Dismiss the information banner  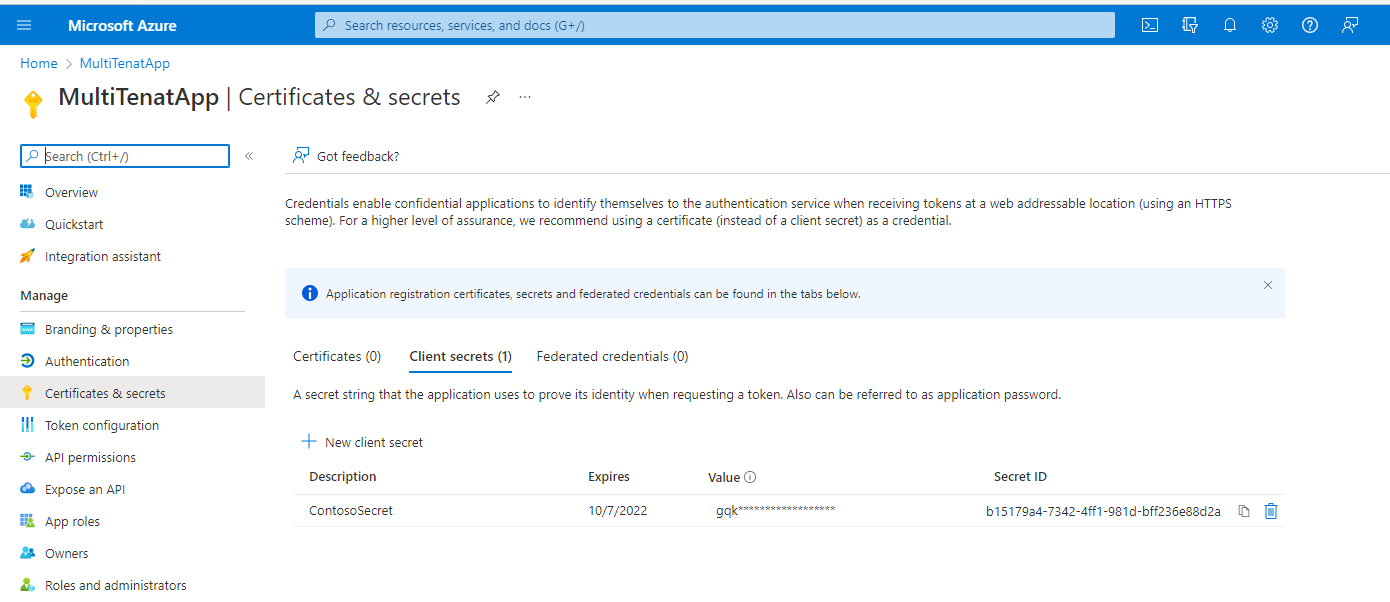click(1268, 285)
